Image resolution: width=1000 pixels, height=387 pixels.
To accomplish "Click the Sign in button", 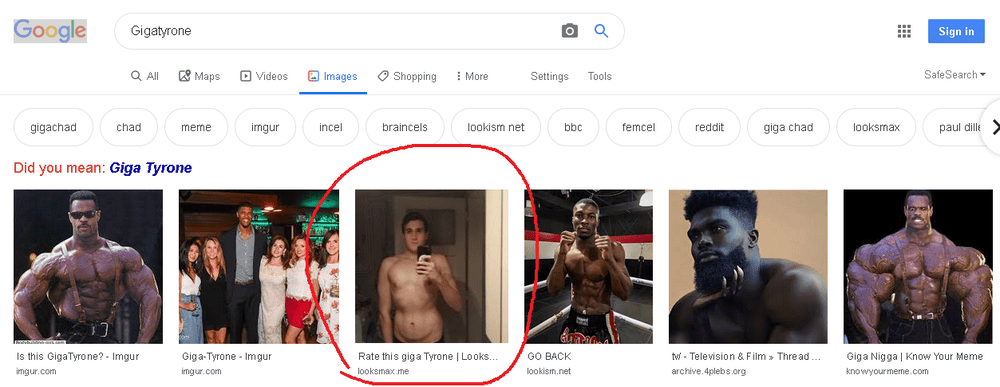I will click(956, 31).
